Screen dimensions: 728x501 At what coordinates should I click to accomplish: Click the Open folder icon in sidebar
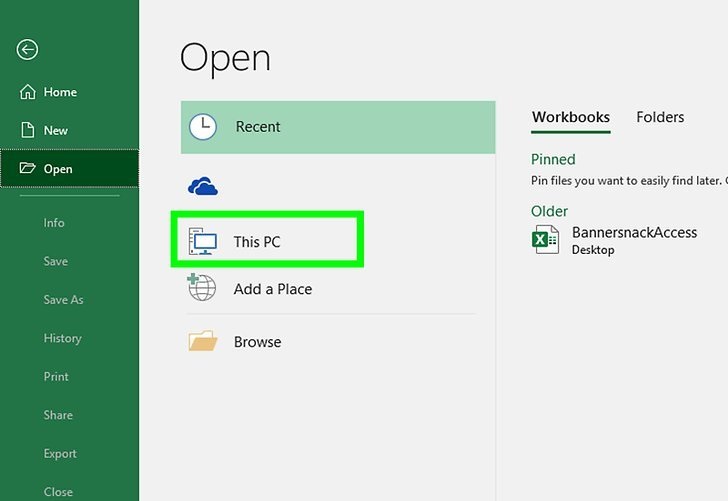27,169
